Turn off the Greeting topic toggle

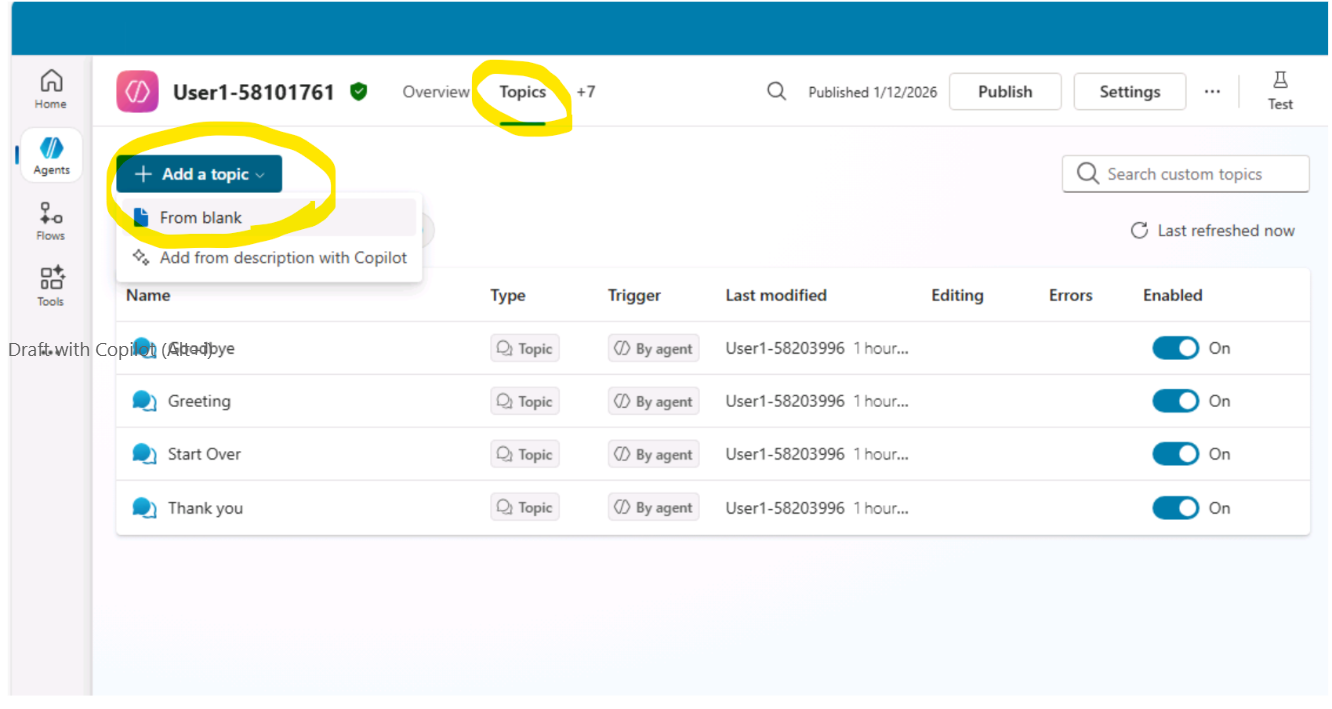tap(1175, 401)
